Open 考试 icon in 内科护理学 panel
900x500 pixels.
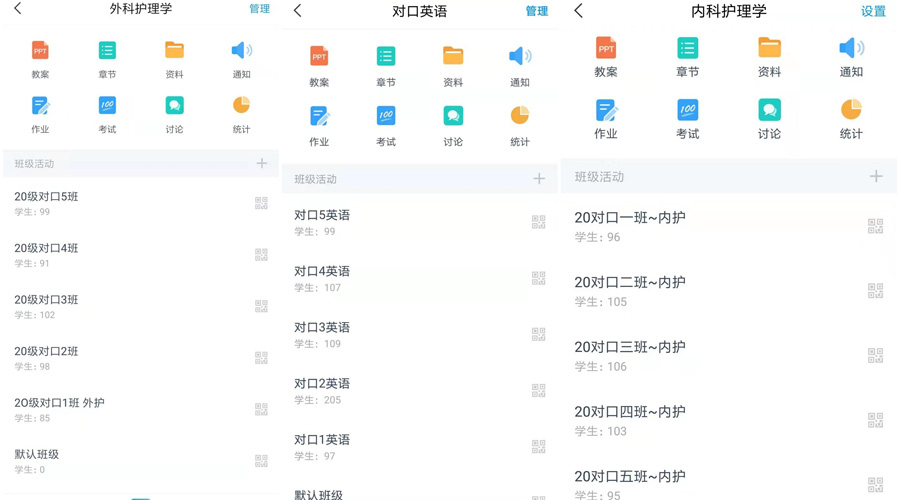pos(687,110)
